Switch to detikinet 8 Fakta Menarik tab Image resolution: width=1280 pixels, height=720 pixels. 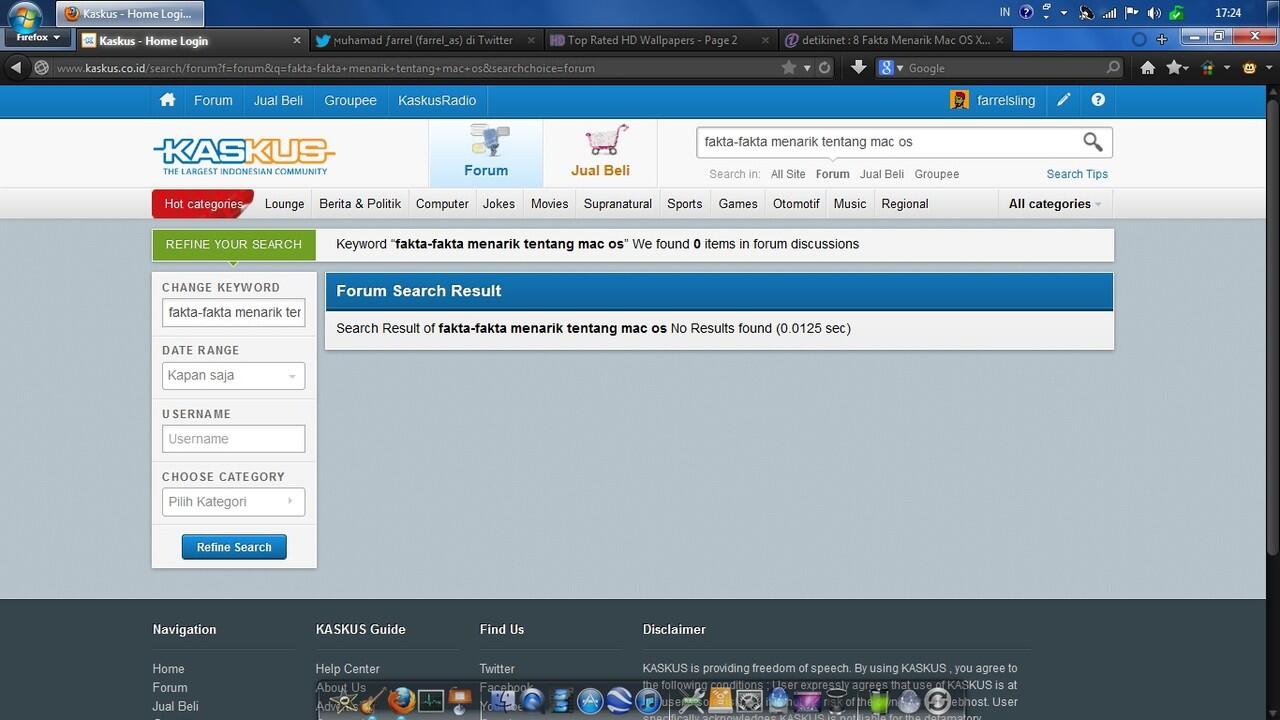[894, 40]
